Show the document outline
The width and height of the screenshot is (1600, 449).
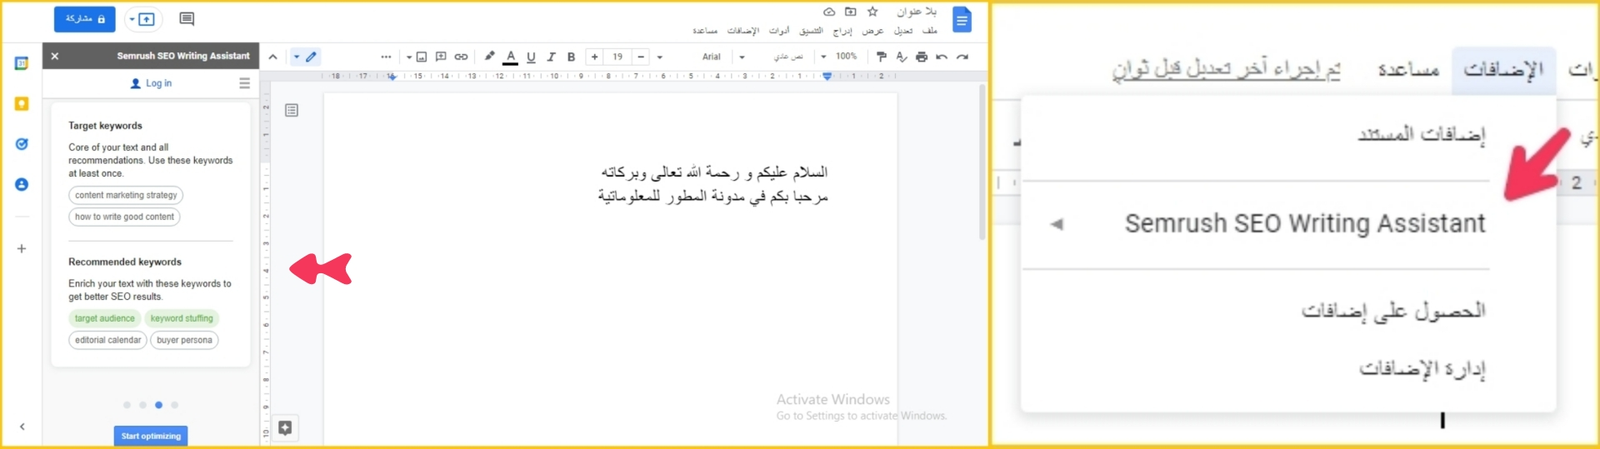point(292,110)
